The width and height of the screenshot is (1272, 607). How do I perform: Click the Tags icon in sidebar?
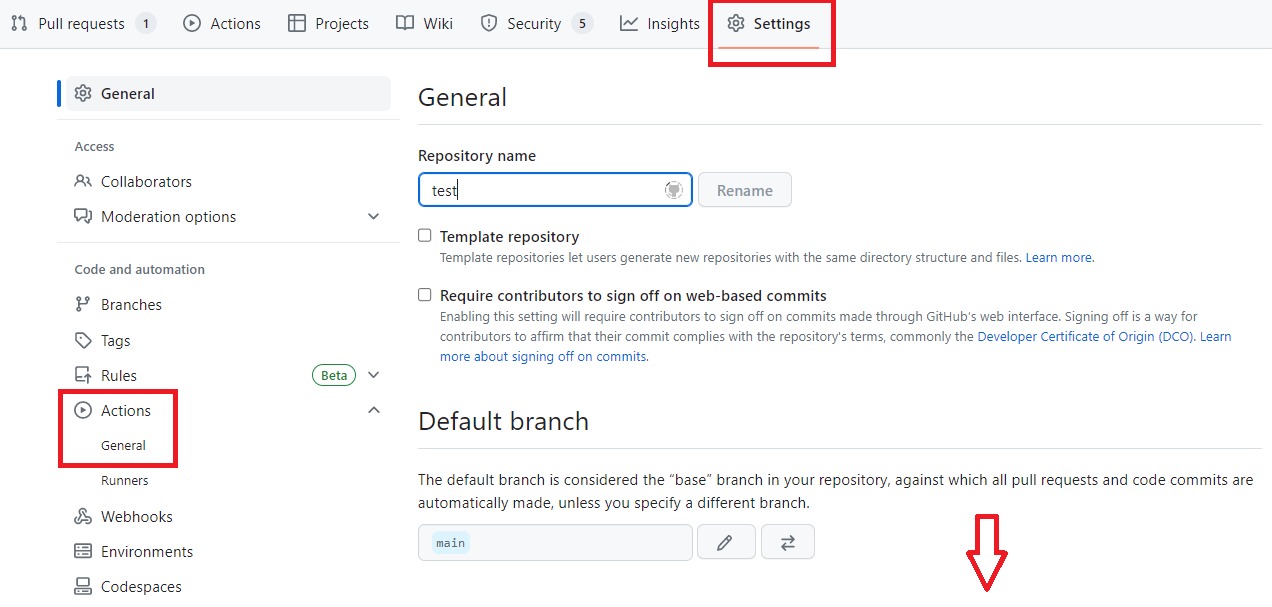click(x=83, y=341)
